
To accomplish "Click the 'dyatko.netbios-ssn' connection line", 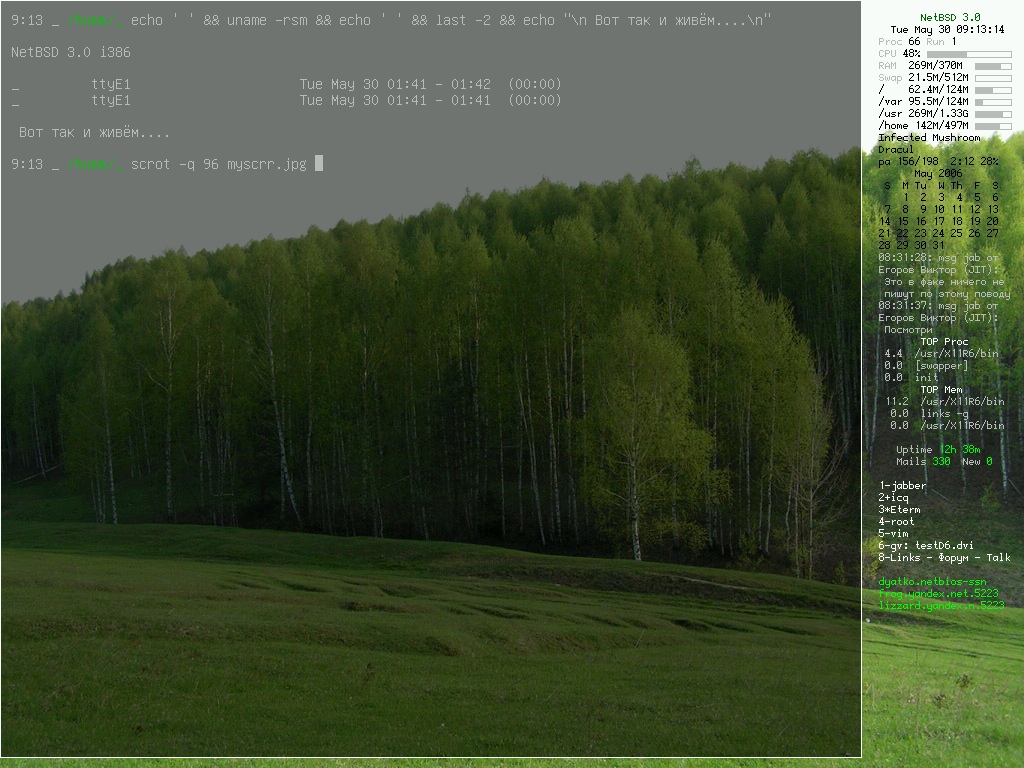I will click(x=933, y=581).
